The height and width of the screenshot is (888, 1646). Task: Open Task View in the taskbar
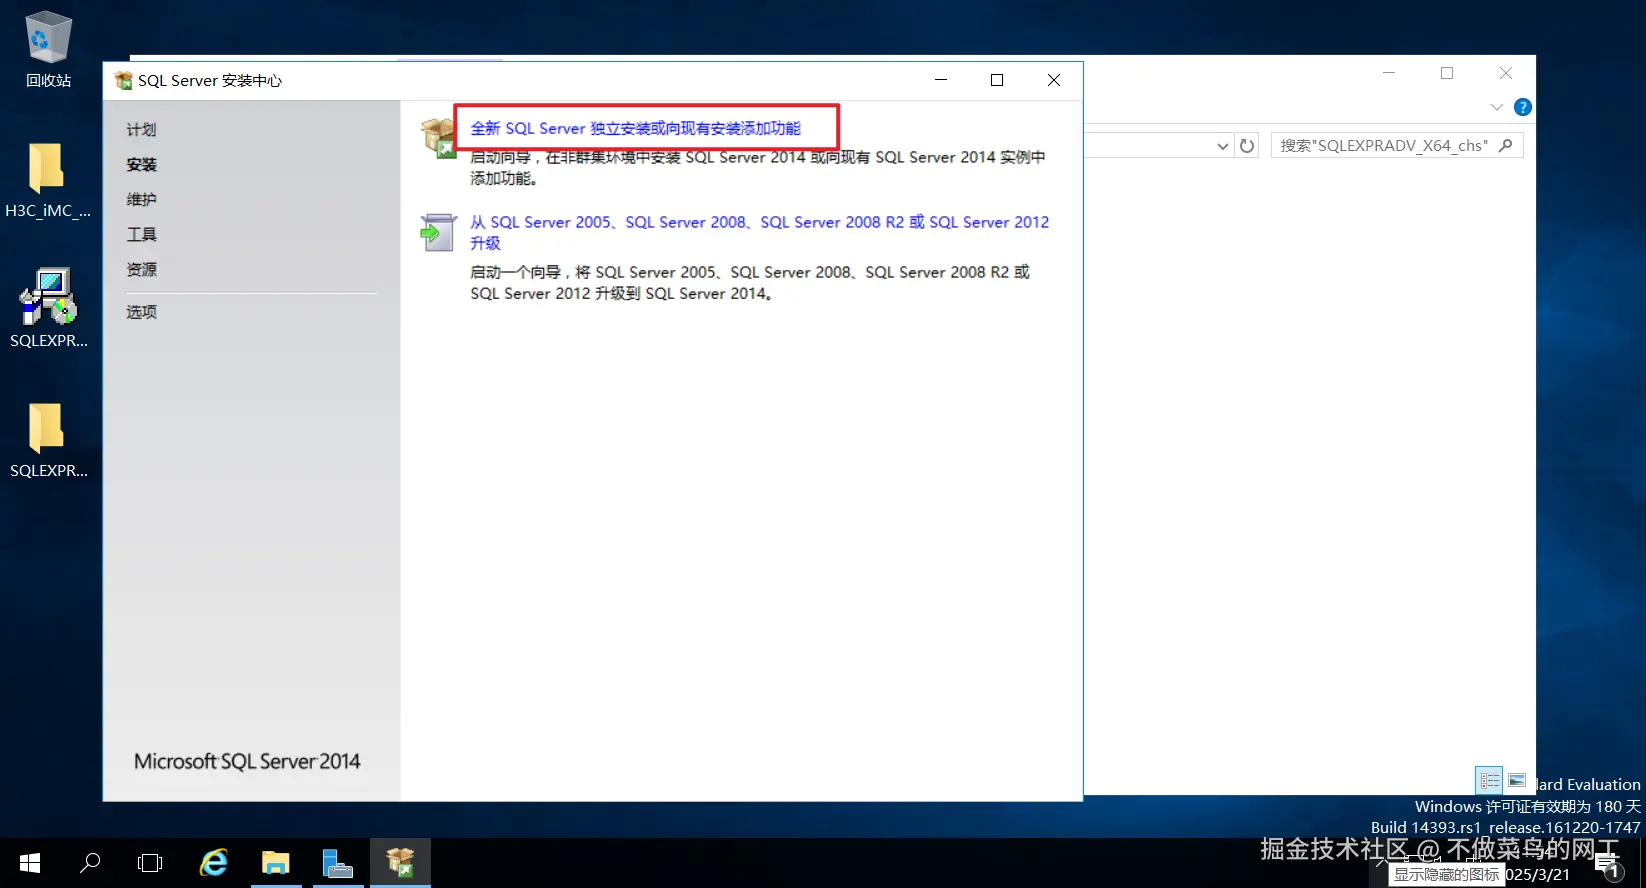[150, 863]
